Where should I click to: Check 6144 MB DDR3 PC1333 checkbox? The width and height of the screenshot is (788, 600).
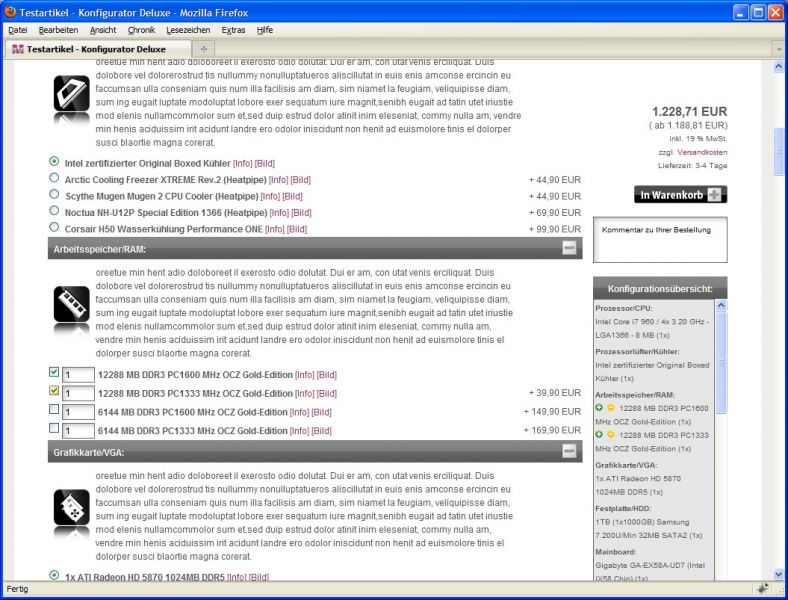pos(54,428)
